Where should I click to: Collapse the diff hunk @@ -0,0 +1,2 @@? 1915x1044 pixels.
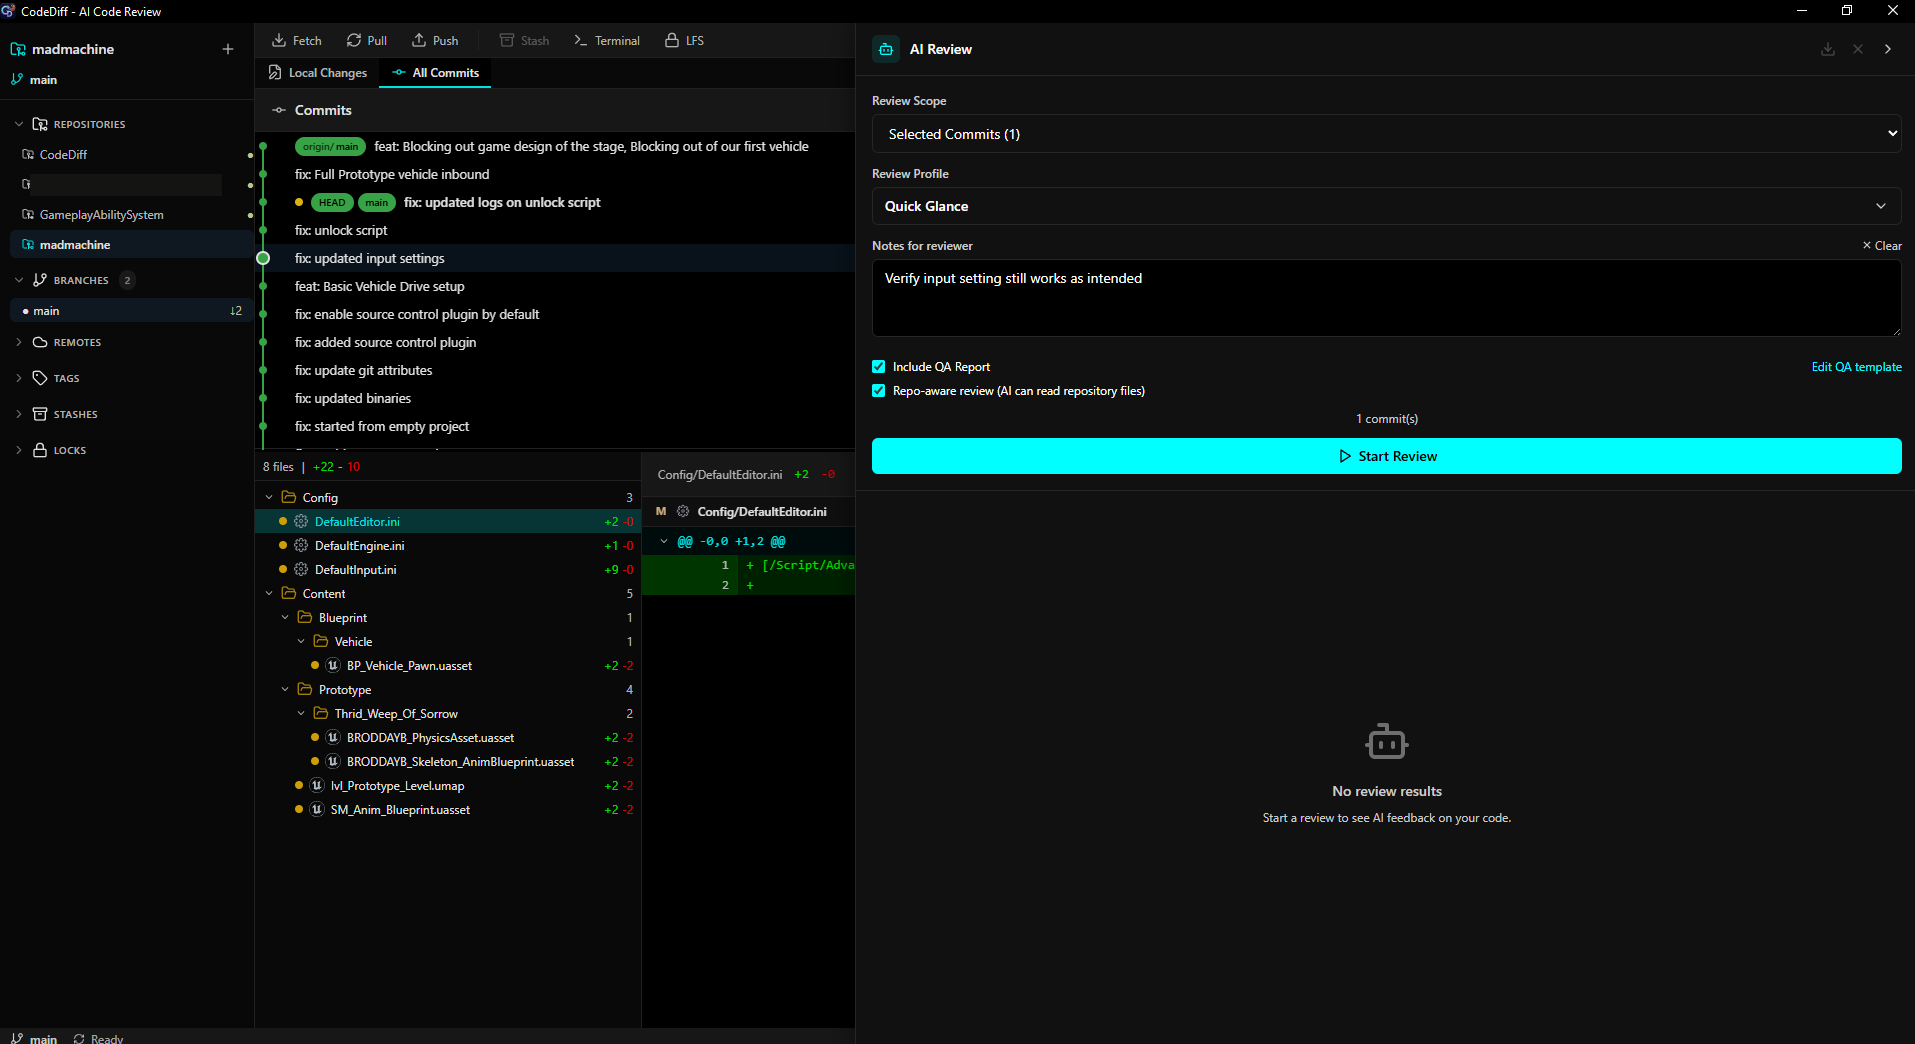click(664, 541)
